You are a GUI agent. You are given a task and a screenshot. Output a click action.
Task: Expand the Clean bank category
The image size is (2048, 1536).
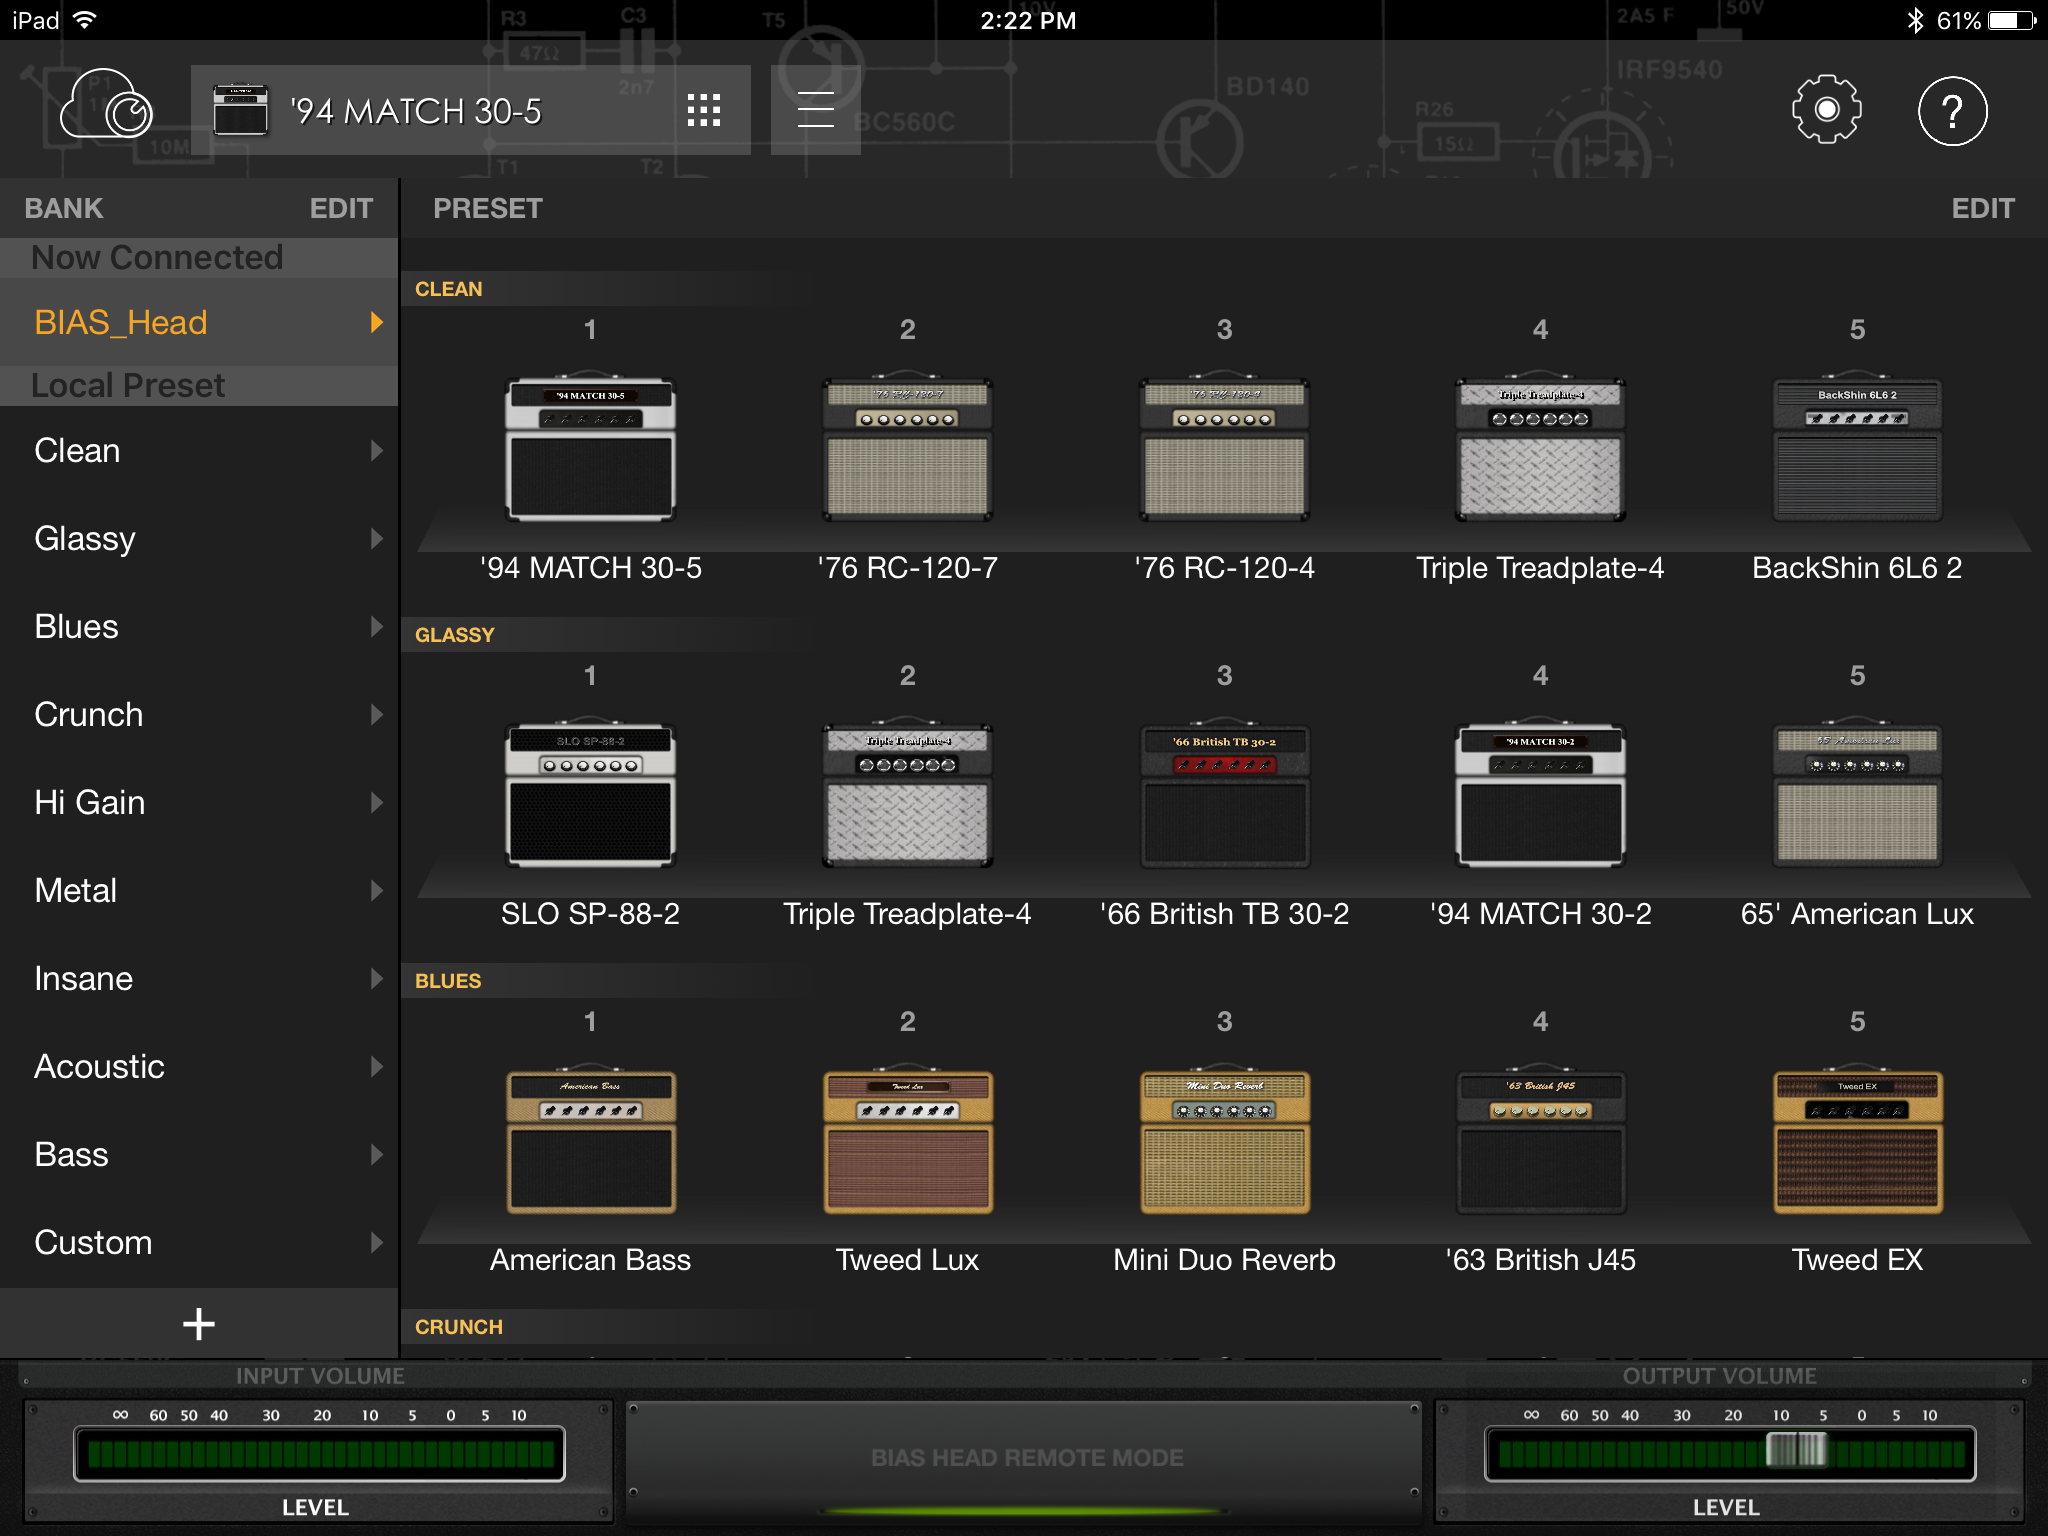pos(200,450)
